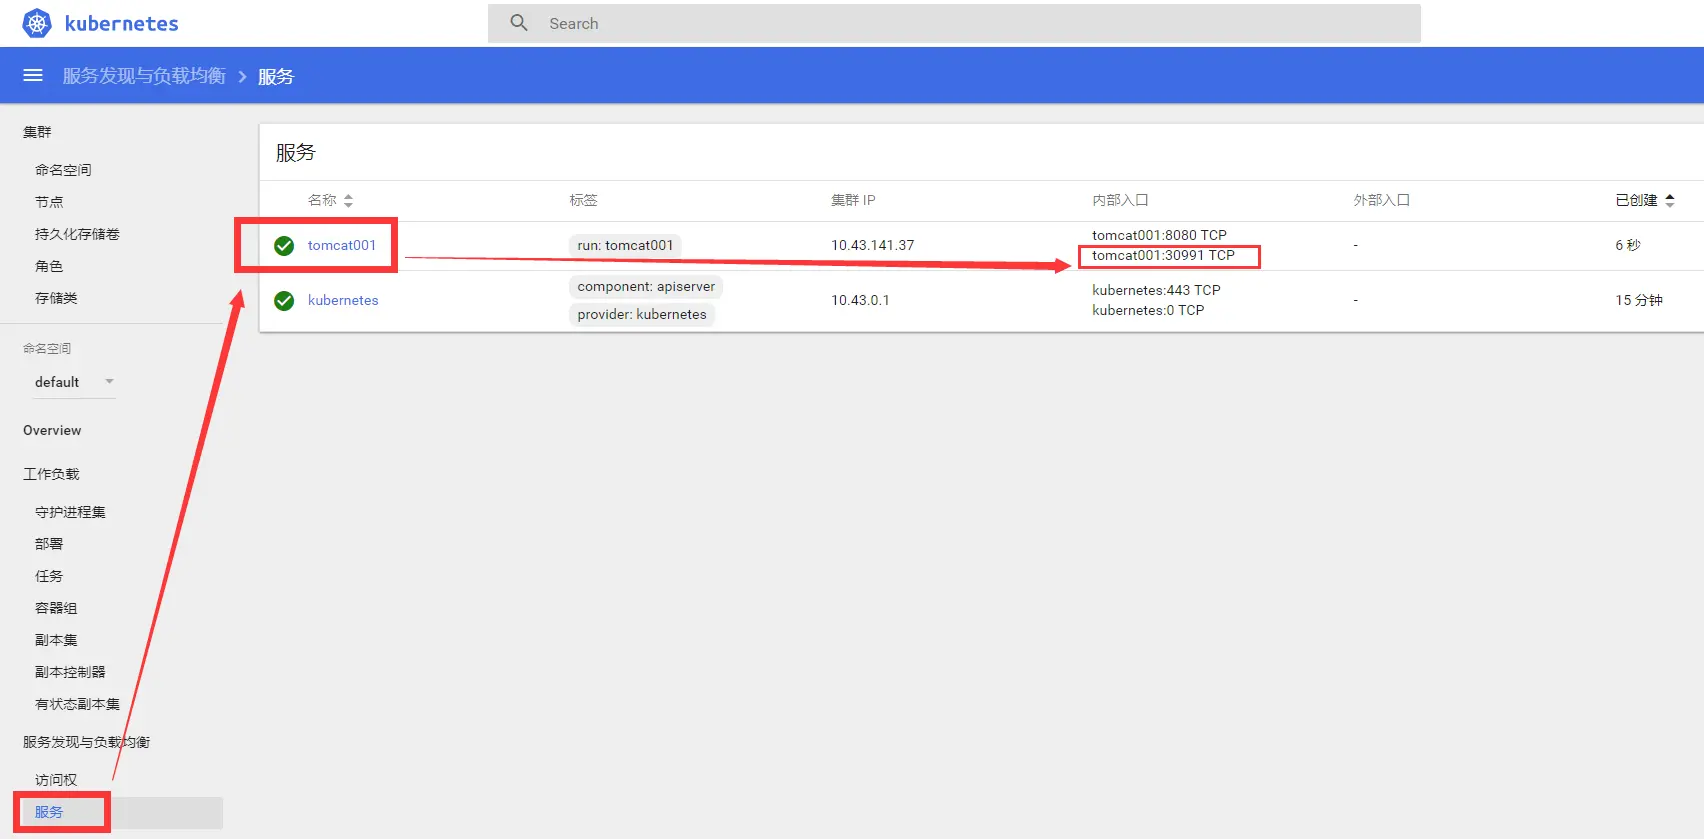Screen dimensions: 1704x839
Task: Open 节点 in the sidebar
Action: pos(49,202)
